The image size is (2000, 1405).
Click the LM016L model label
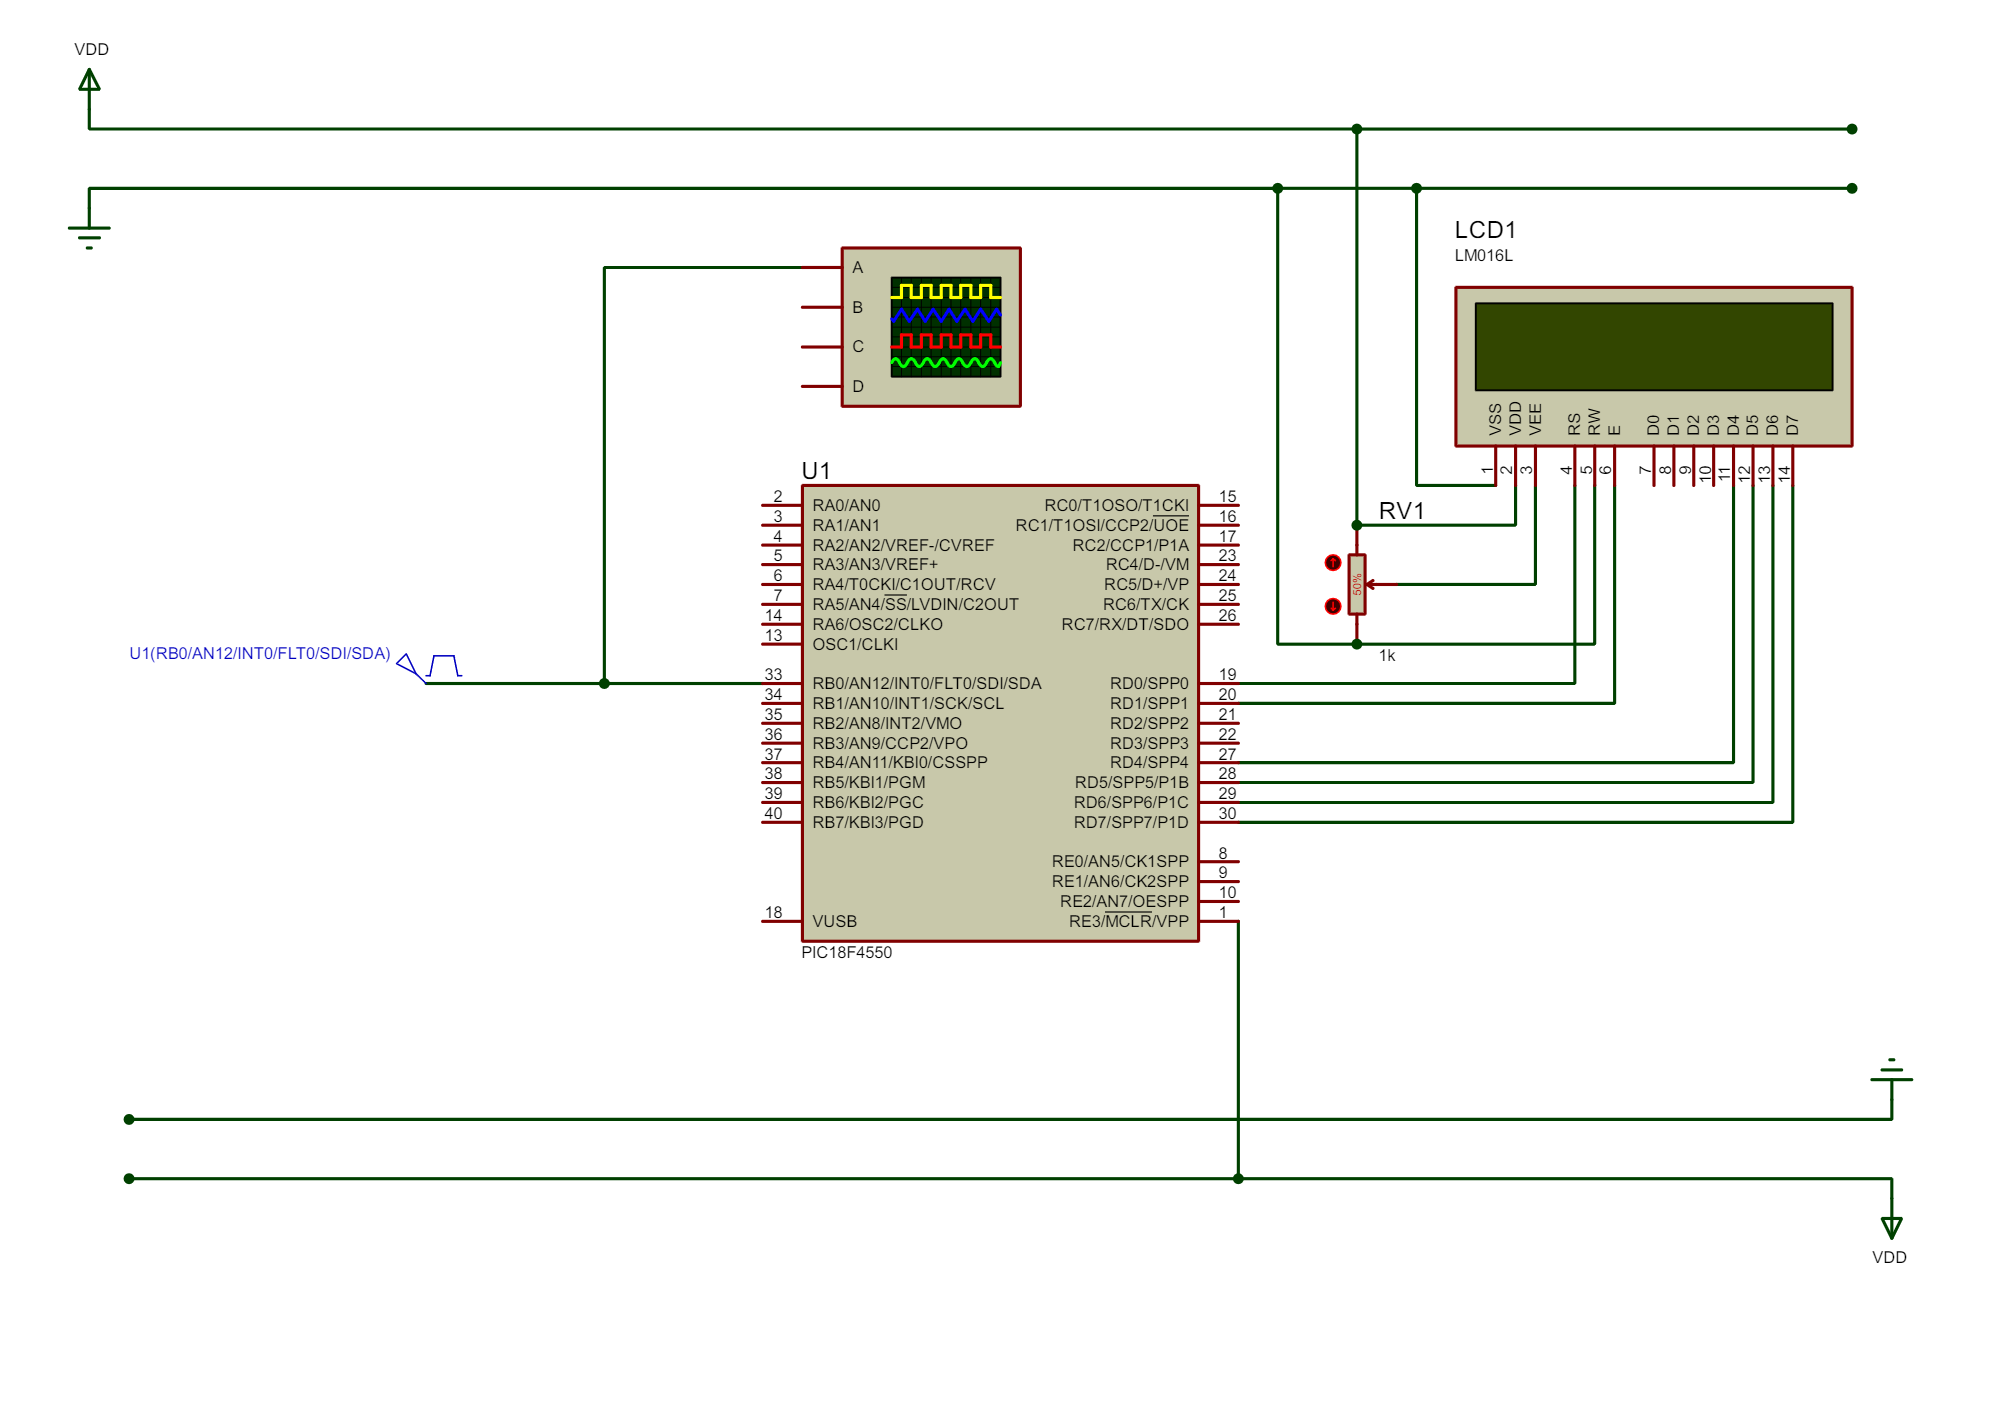pos(1483,255)
